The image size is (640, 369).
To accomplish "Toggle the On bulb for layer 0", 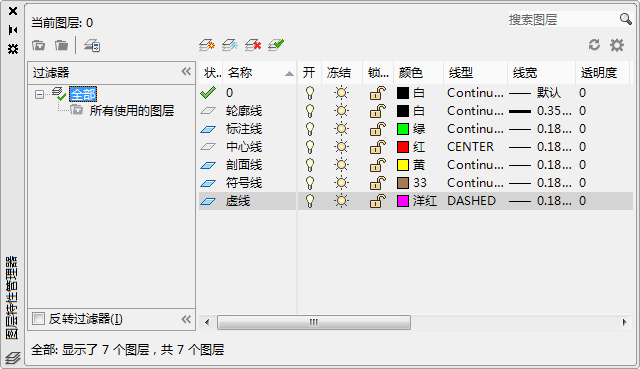I will tap(310, 93).
